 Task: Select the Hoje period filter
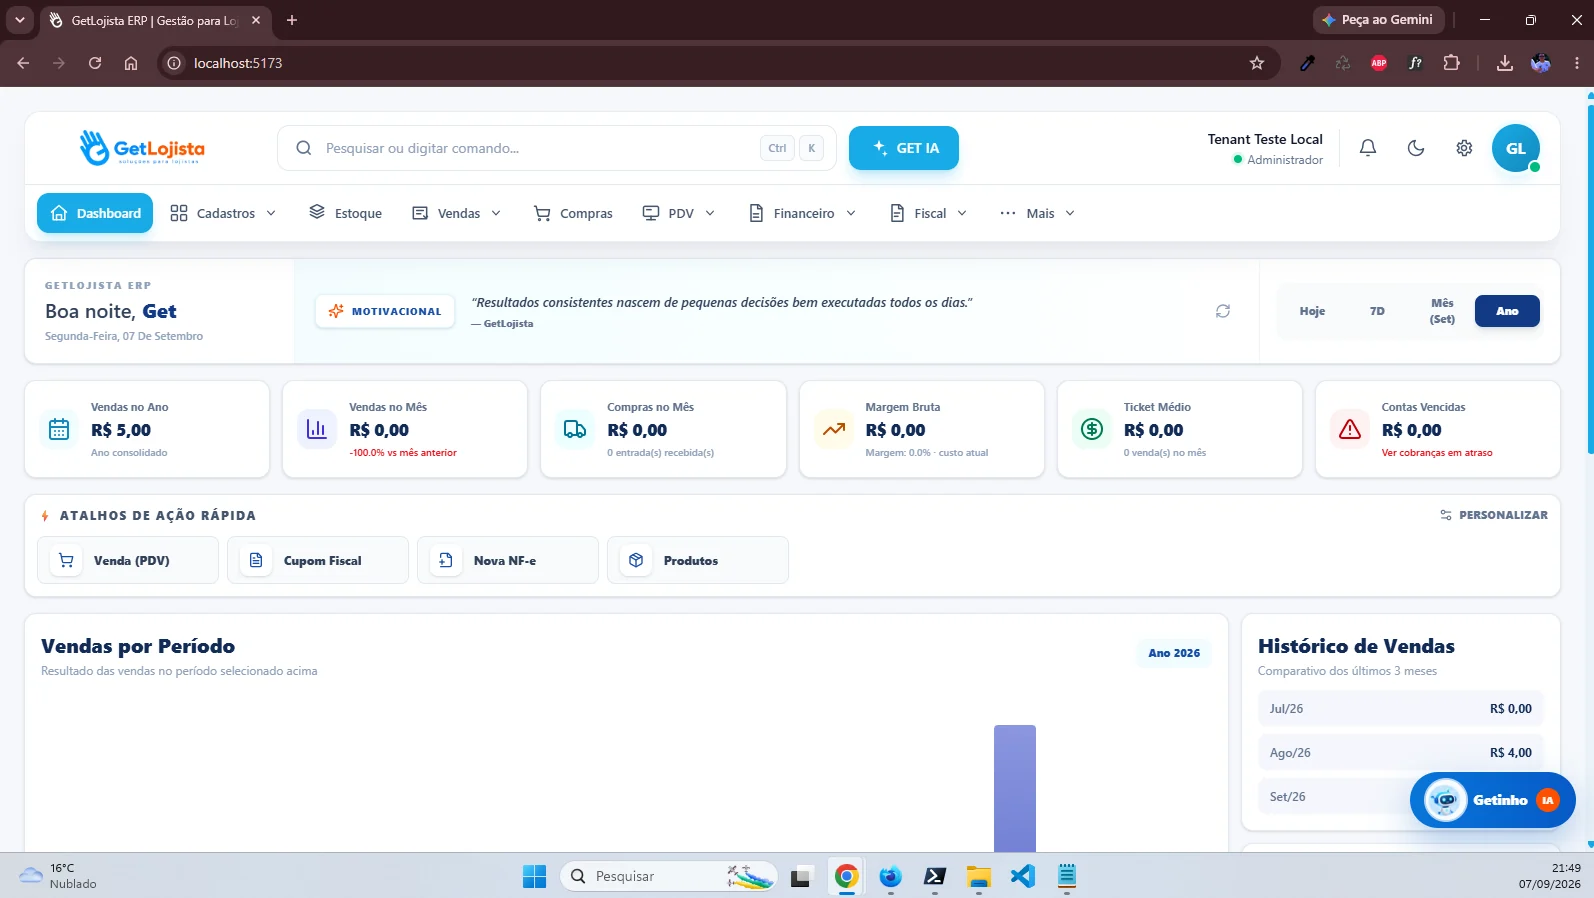click(1312, 311)
